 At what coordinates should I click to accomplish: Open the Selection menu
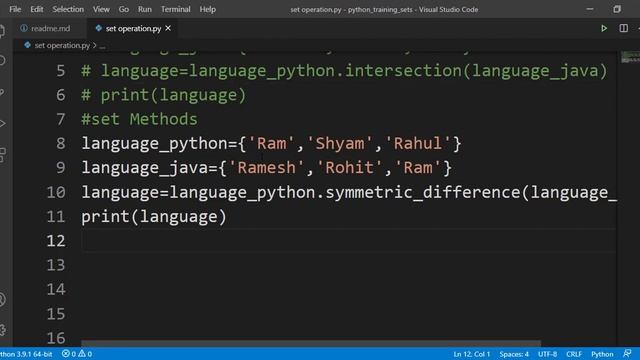click(68, 9)
